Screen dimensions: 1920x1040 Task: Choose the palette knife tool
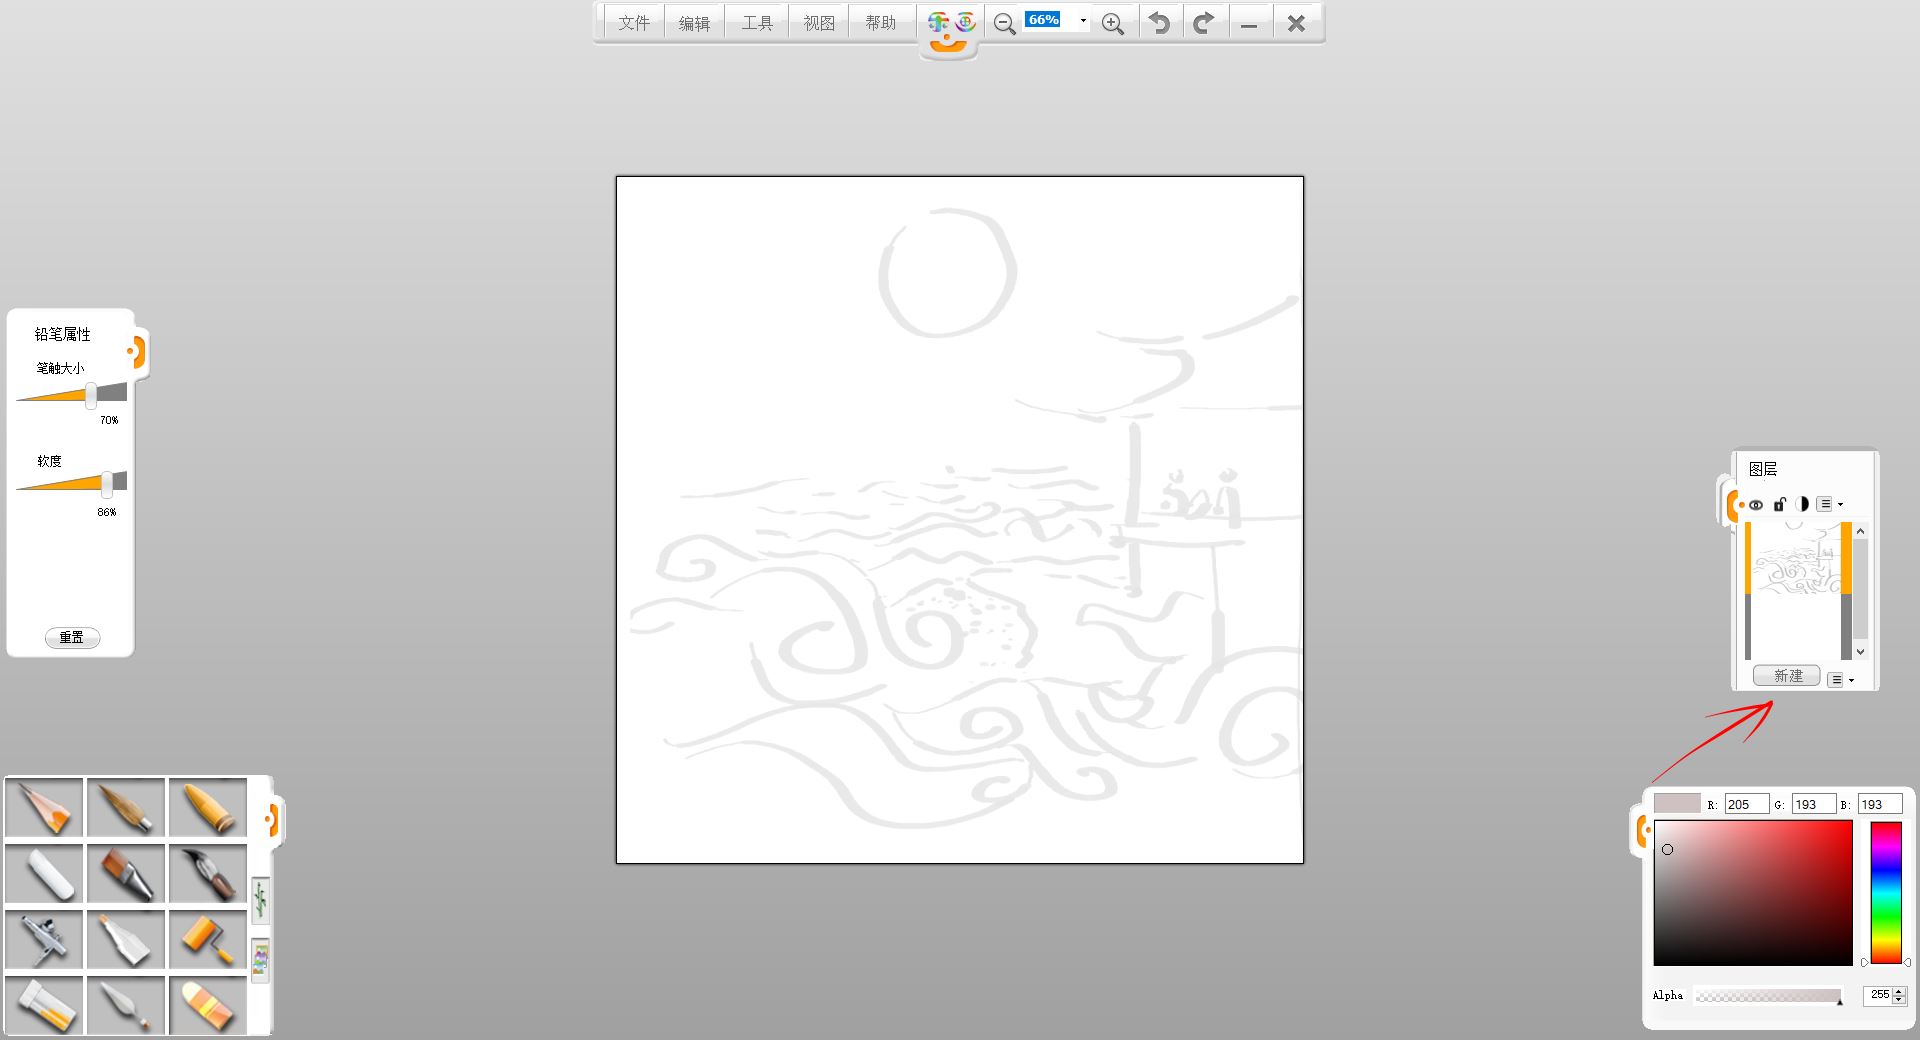click(126, 1005)
